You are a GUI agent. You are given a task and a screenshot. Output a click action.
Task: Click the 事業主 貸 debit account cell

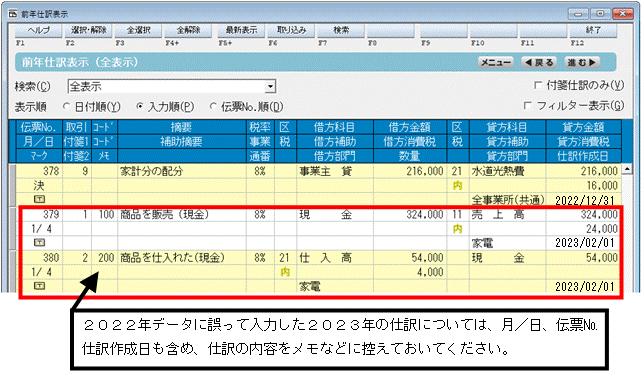tap(335, 171)
